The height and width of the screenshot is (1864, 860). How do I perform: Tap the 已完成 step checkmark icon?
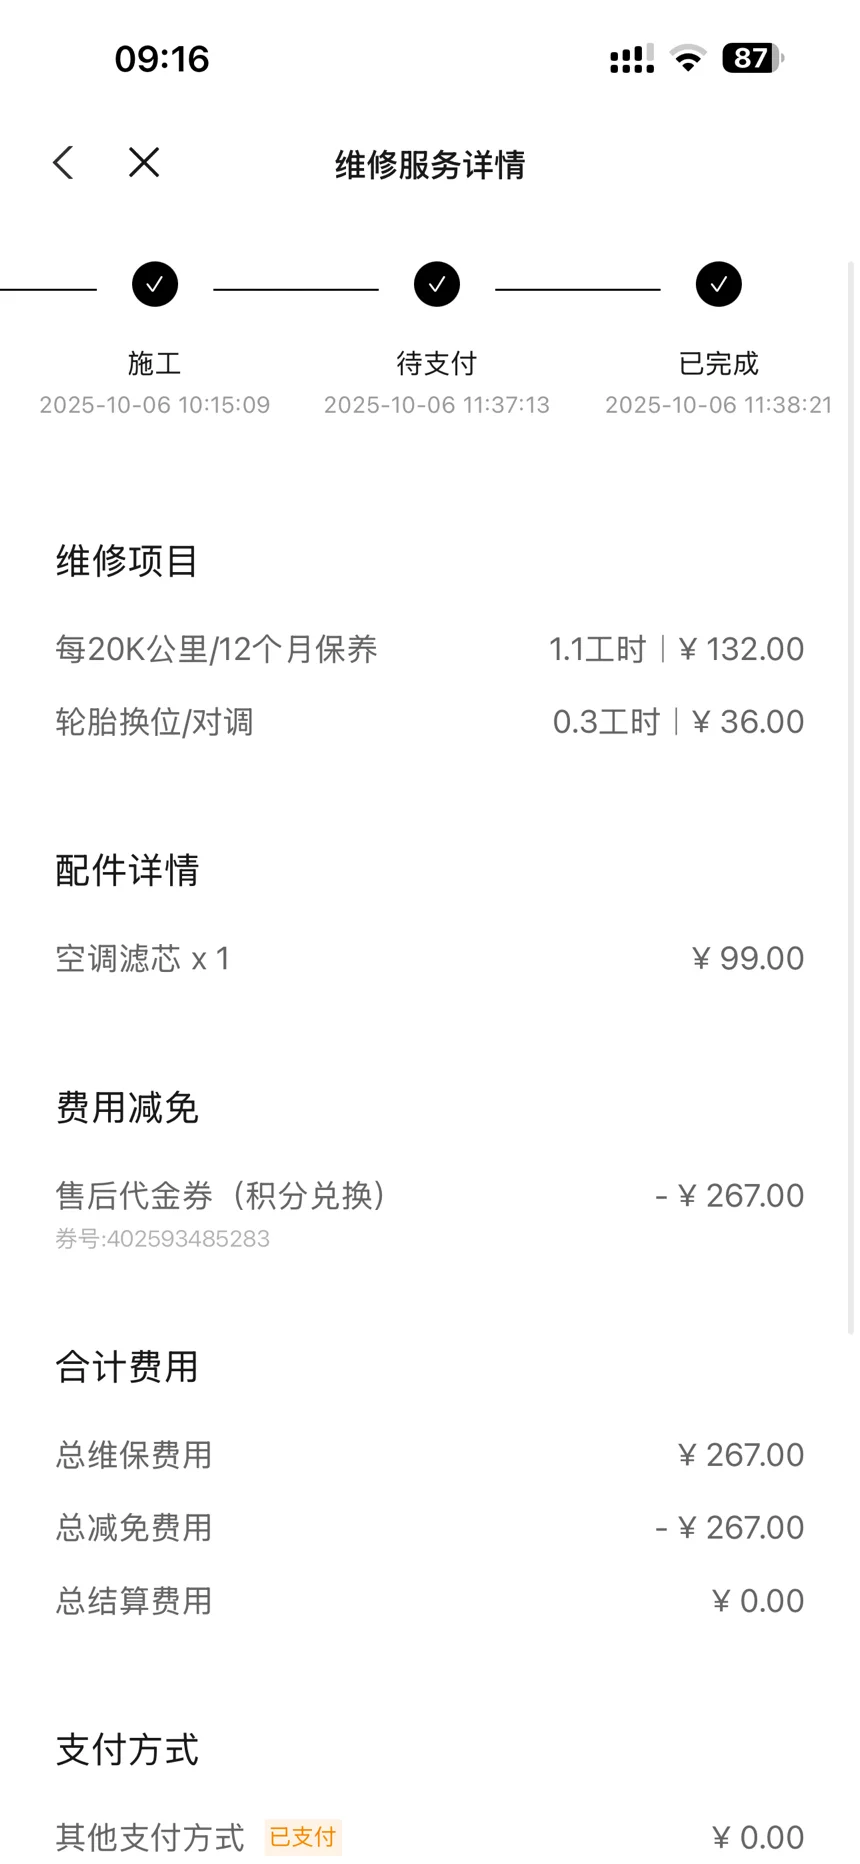click(719, 285)
